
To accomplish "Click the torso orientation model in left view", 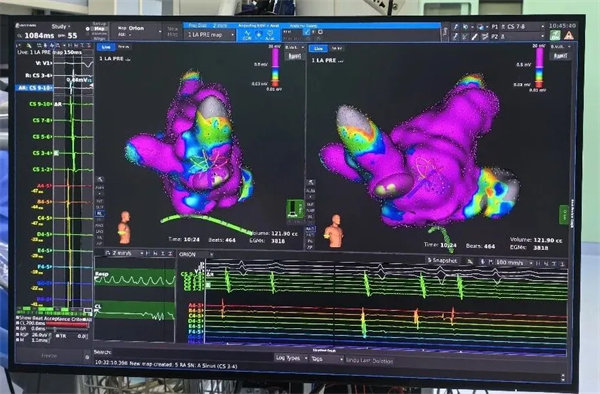I will coord(124,227).
